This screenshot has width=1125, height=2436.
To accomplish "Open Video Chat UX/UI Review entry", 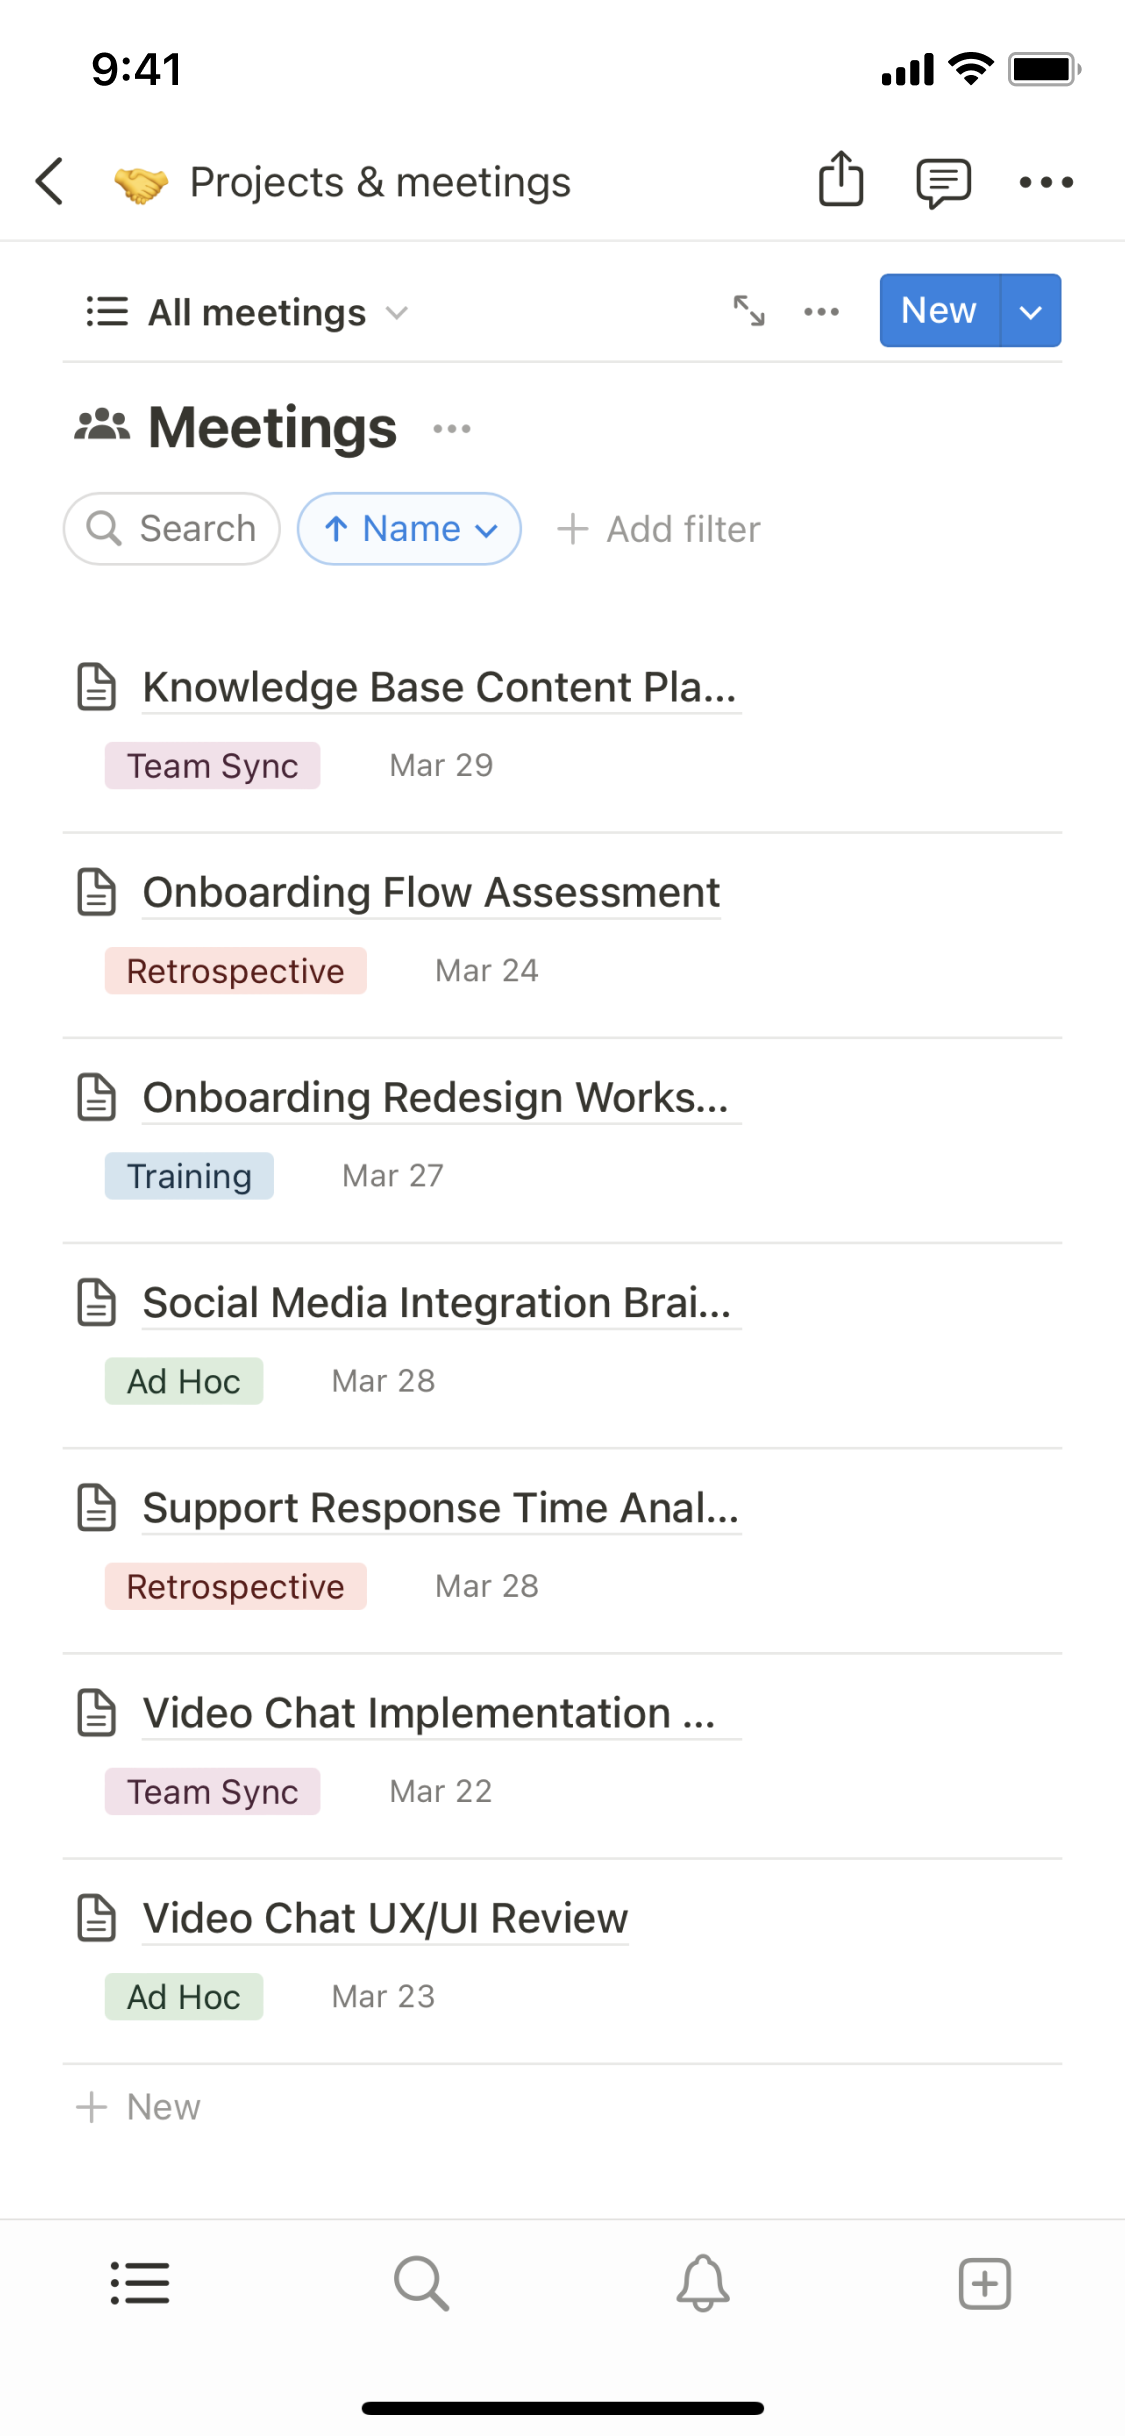I will pos(385,1918).
